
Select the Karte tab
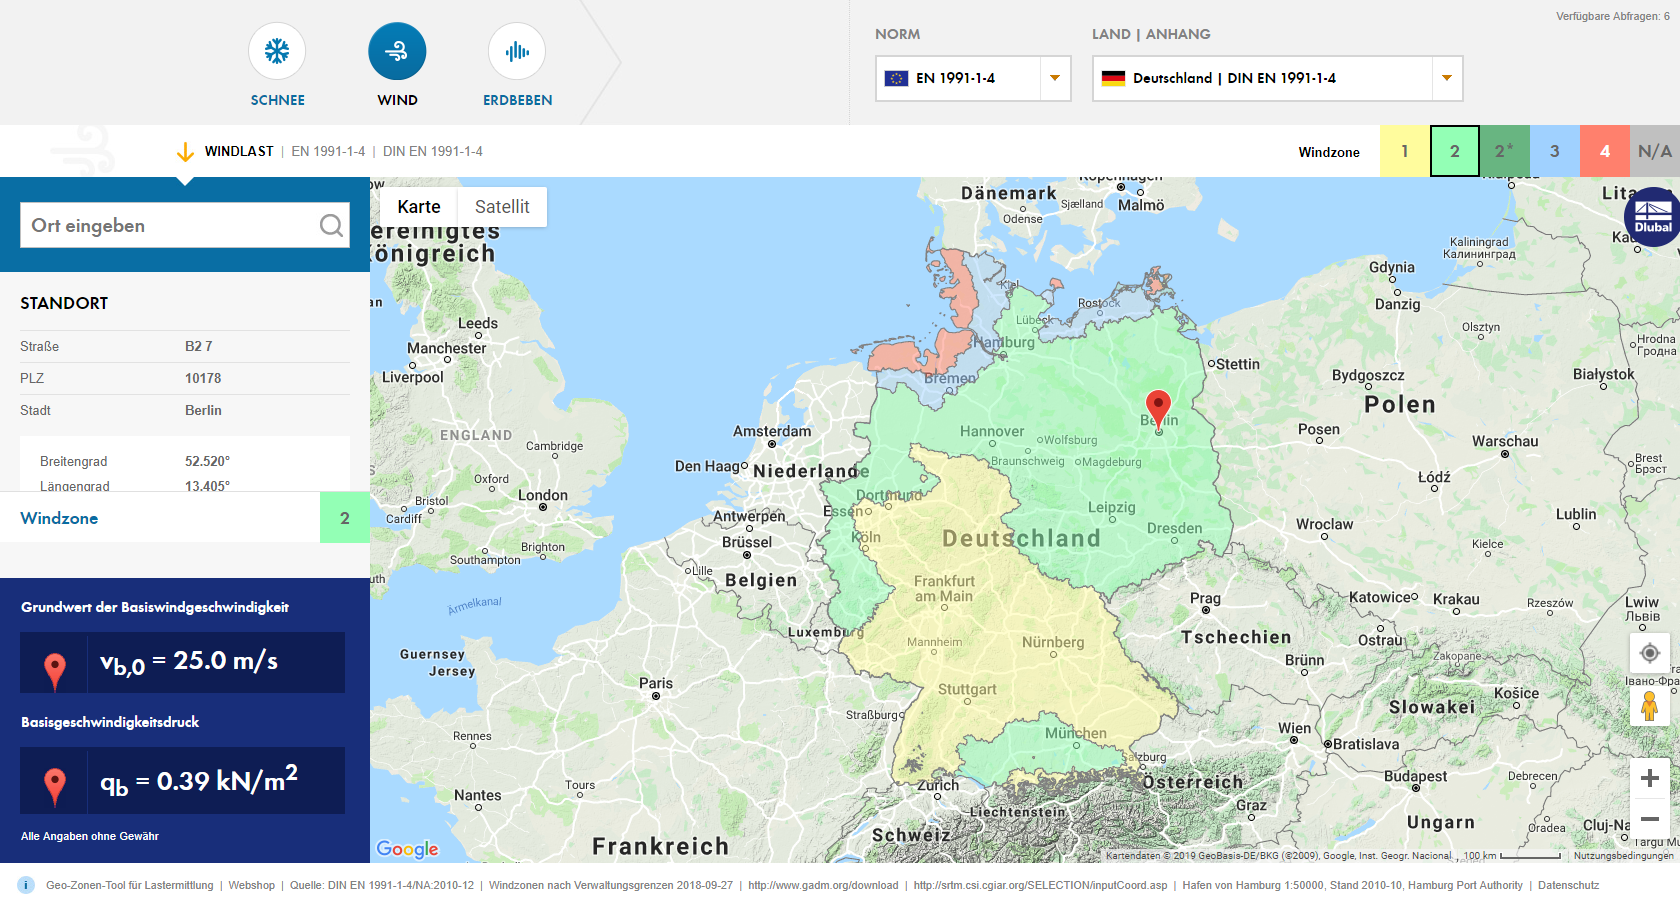click(x=419, y=207)
